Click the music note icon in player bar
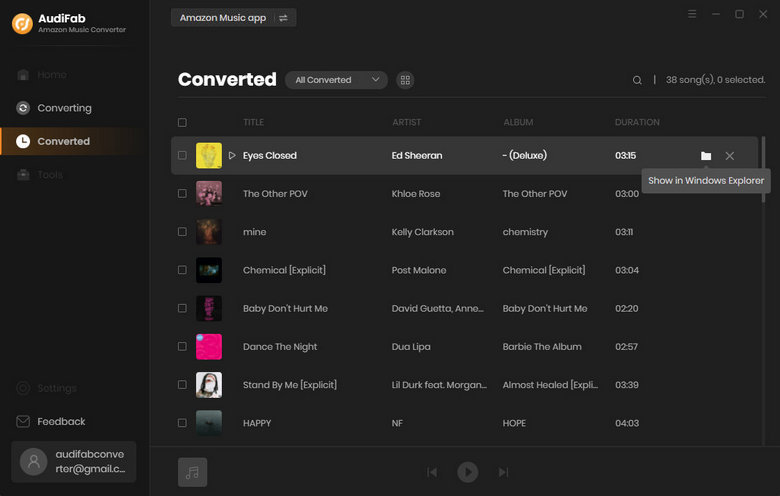Image resolution: width=780 pixels, height=496 pixels. coord(193,472)
